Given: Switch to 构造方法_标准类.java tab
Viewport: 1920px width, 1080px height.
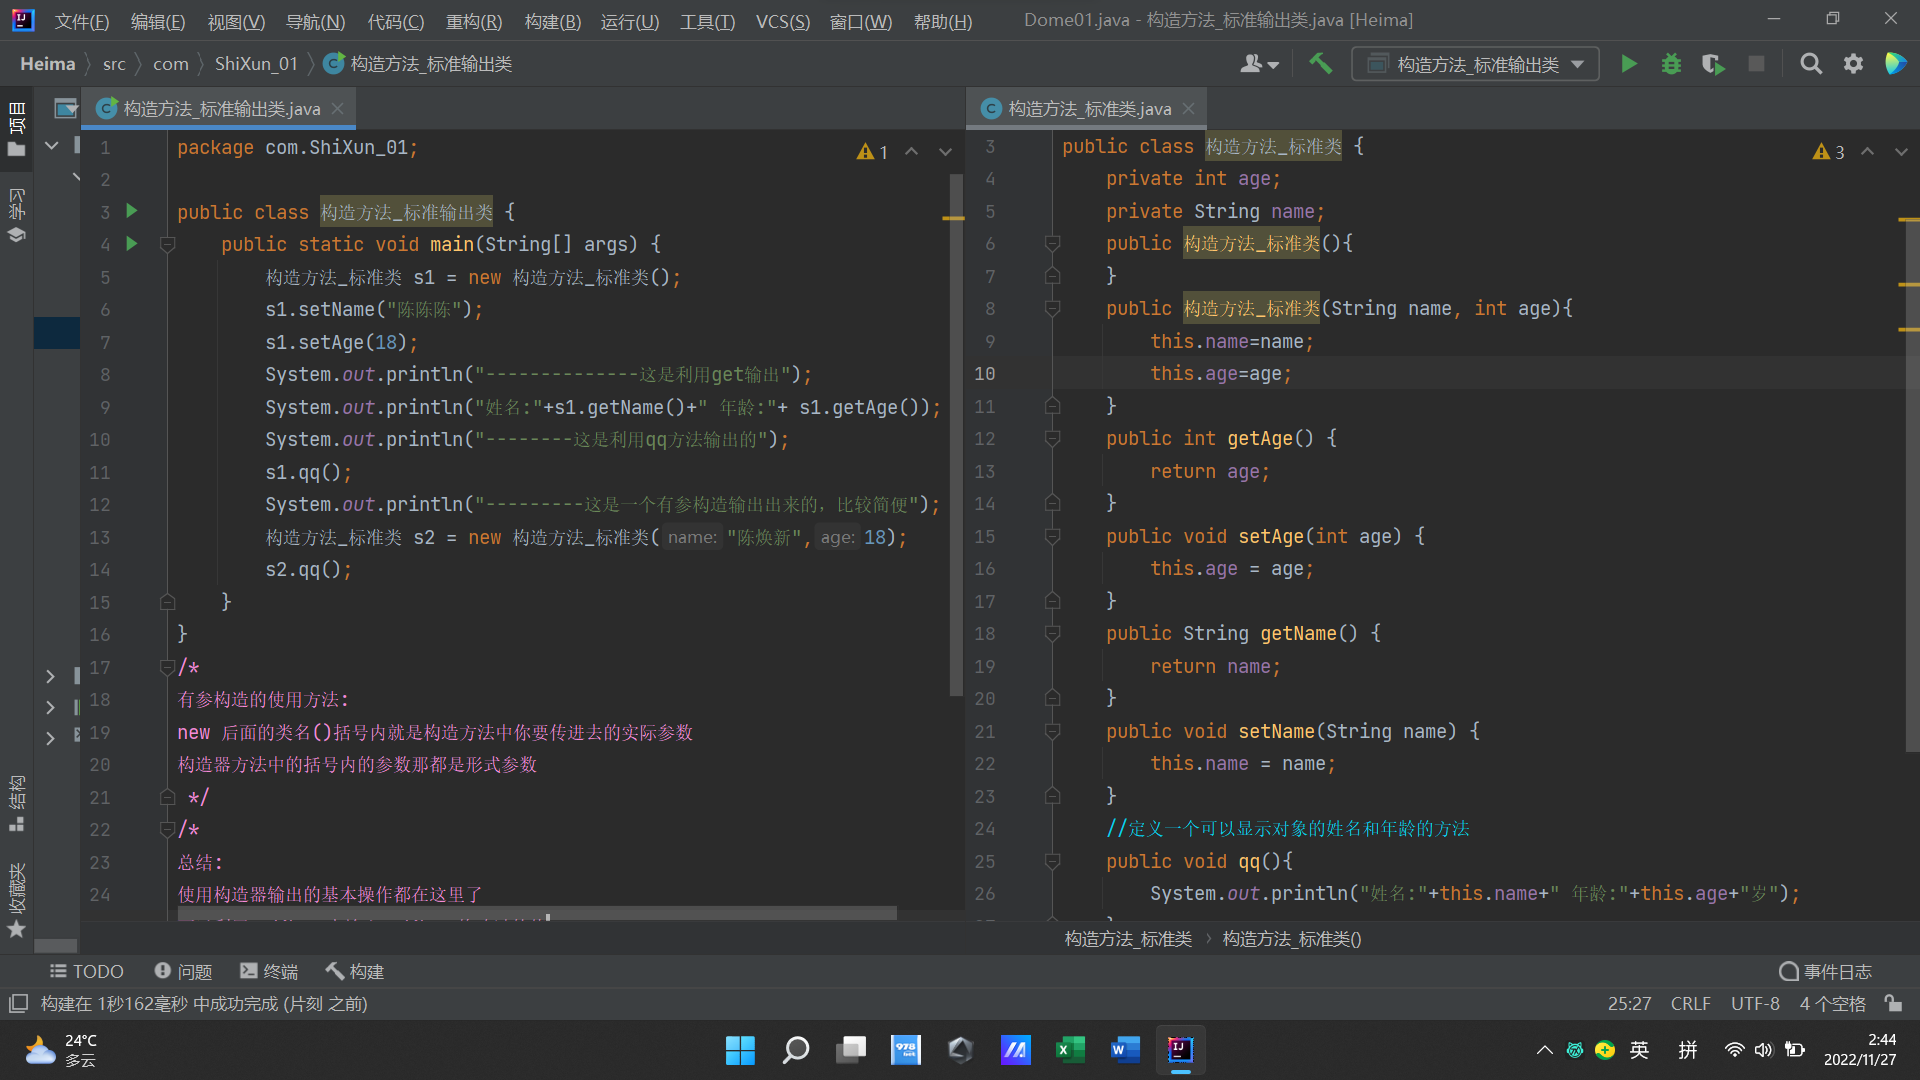Looking at the screenshot, I should [x=1088, y=108].
